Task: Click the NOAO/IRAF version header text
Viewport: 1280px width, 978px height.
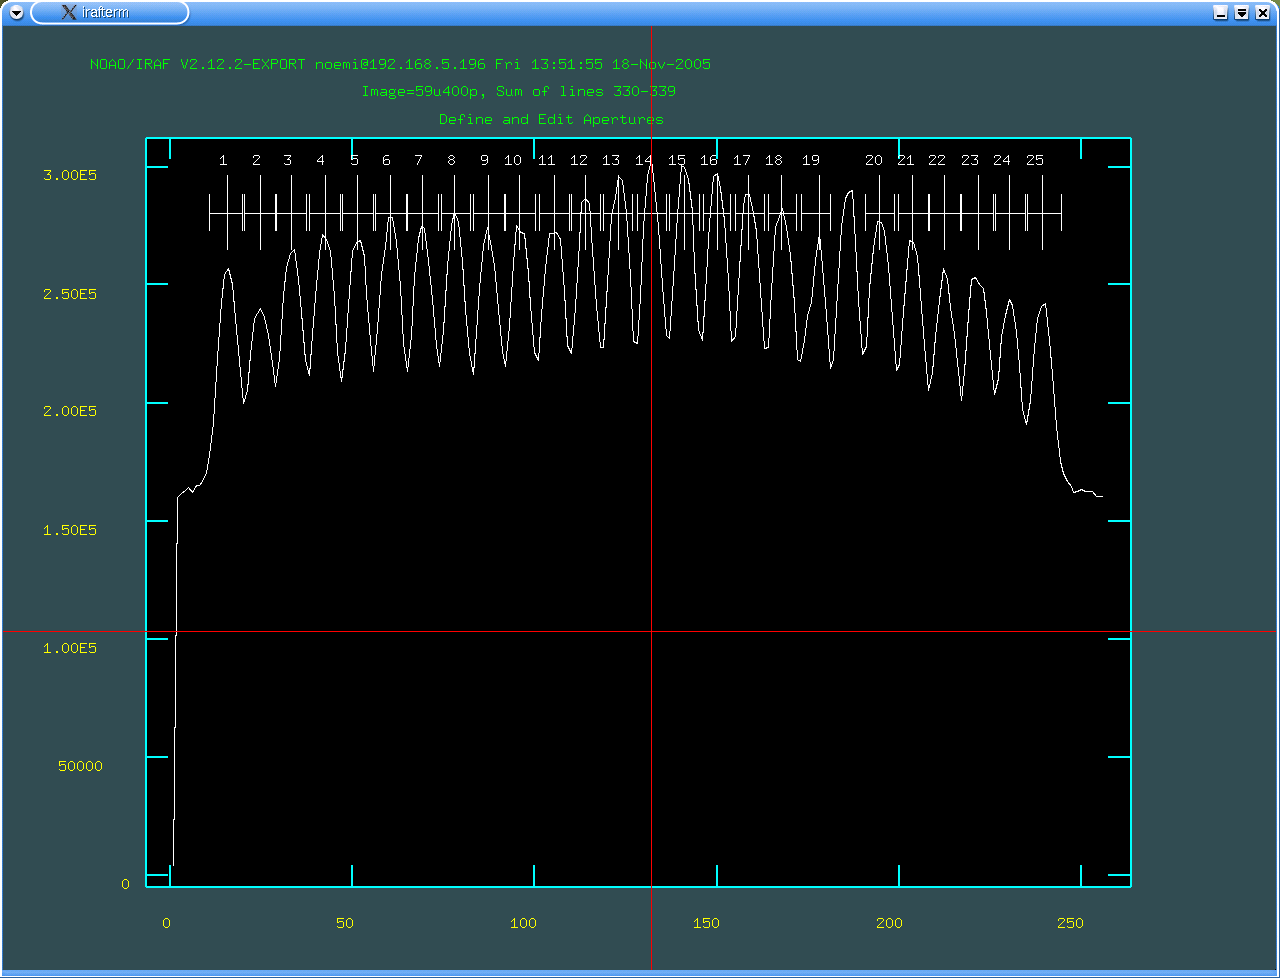Action: click(x=400, y=64)
